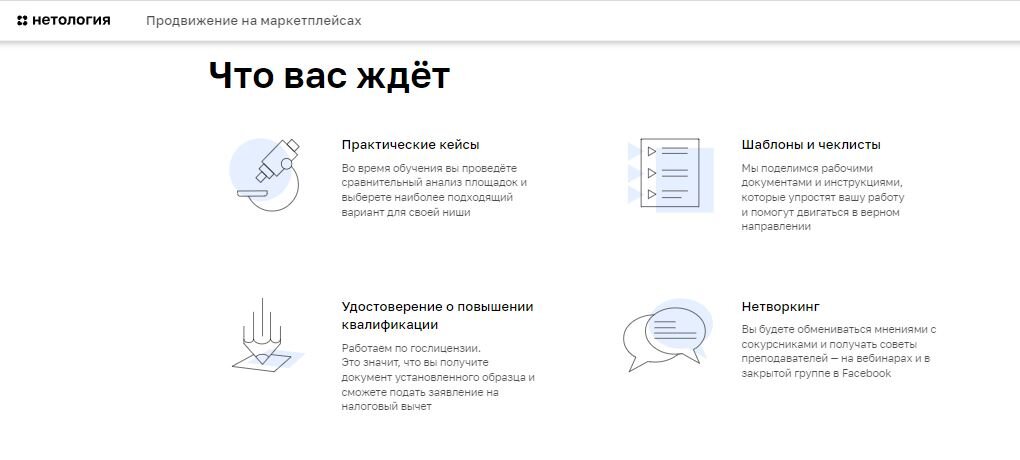Screen dimensions: 1020x460
Task: Click the description starting Работаем по728 гослицензии
Action: pos(438,377)
